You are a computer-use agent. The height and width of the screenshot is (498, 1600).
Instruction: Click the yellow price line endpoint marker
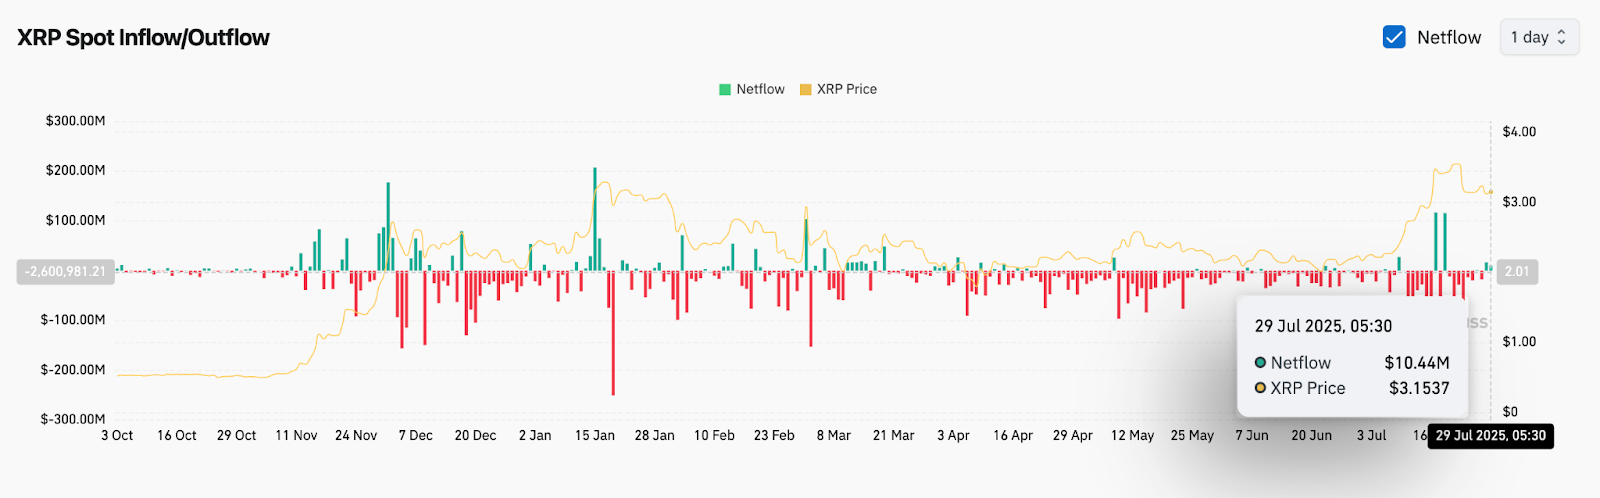pyautogui.click(x=1490, y=191)
